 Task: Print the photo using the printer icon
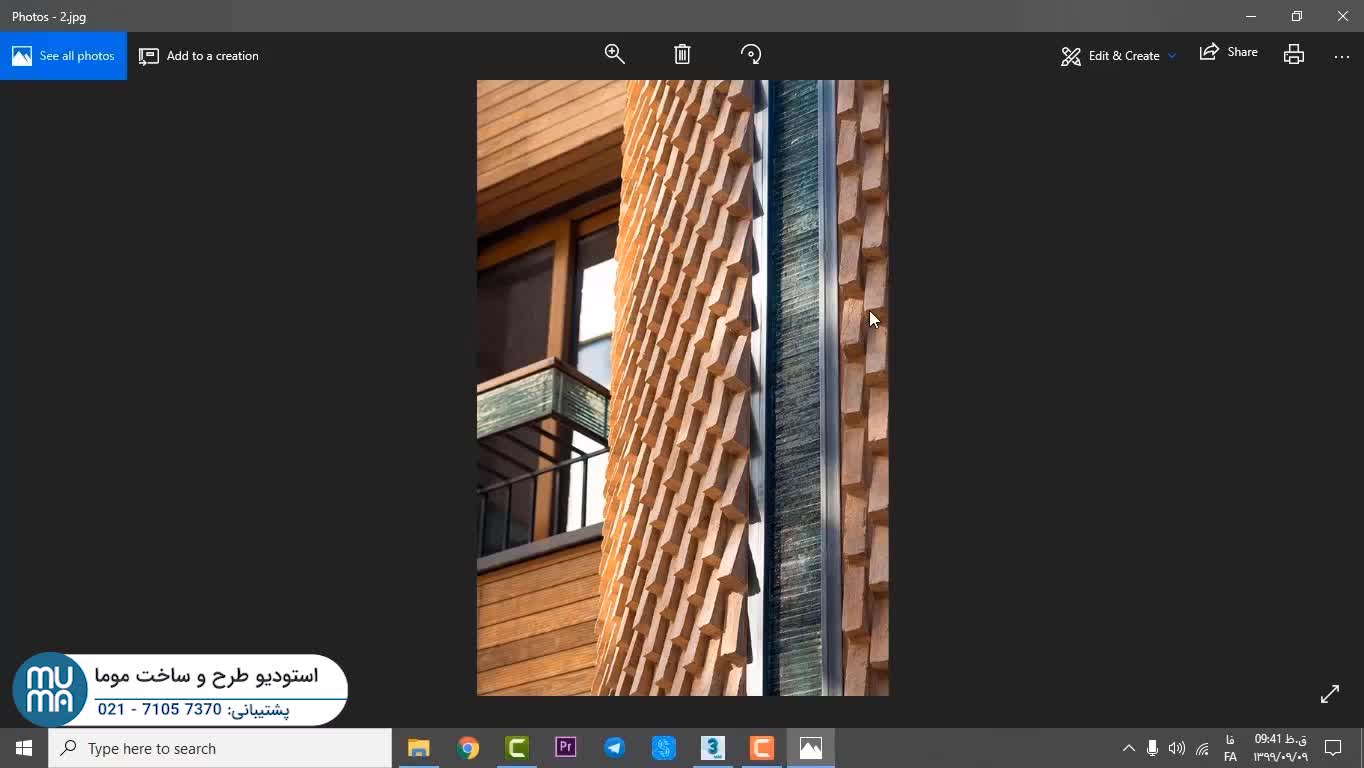tap(1294, 55)
